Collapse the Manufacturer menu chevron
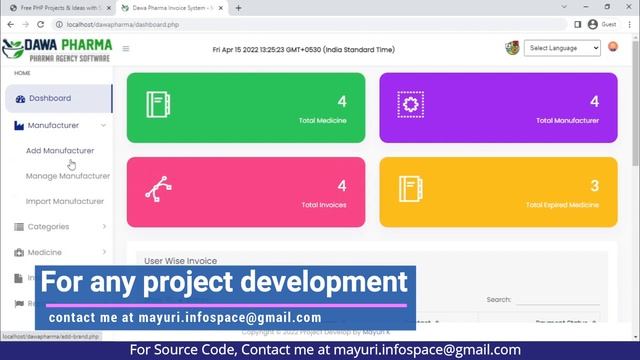 coord(103,126)
